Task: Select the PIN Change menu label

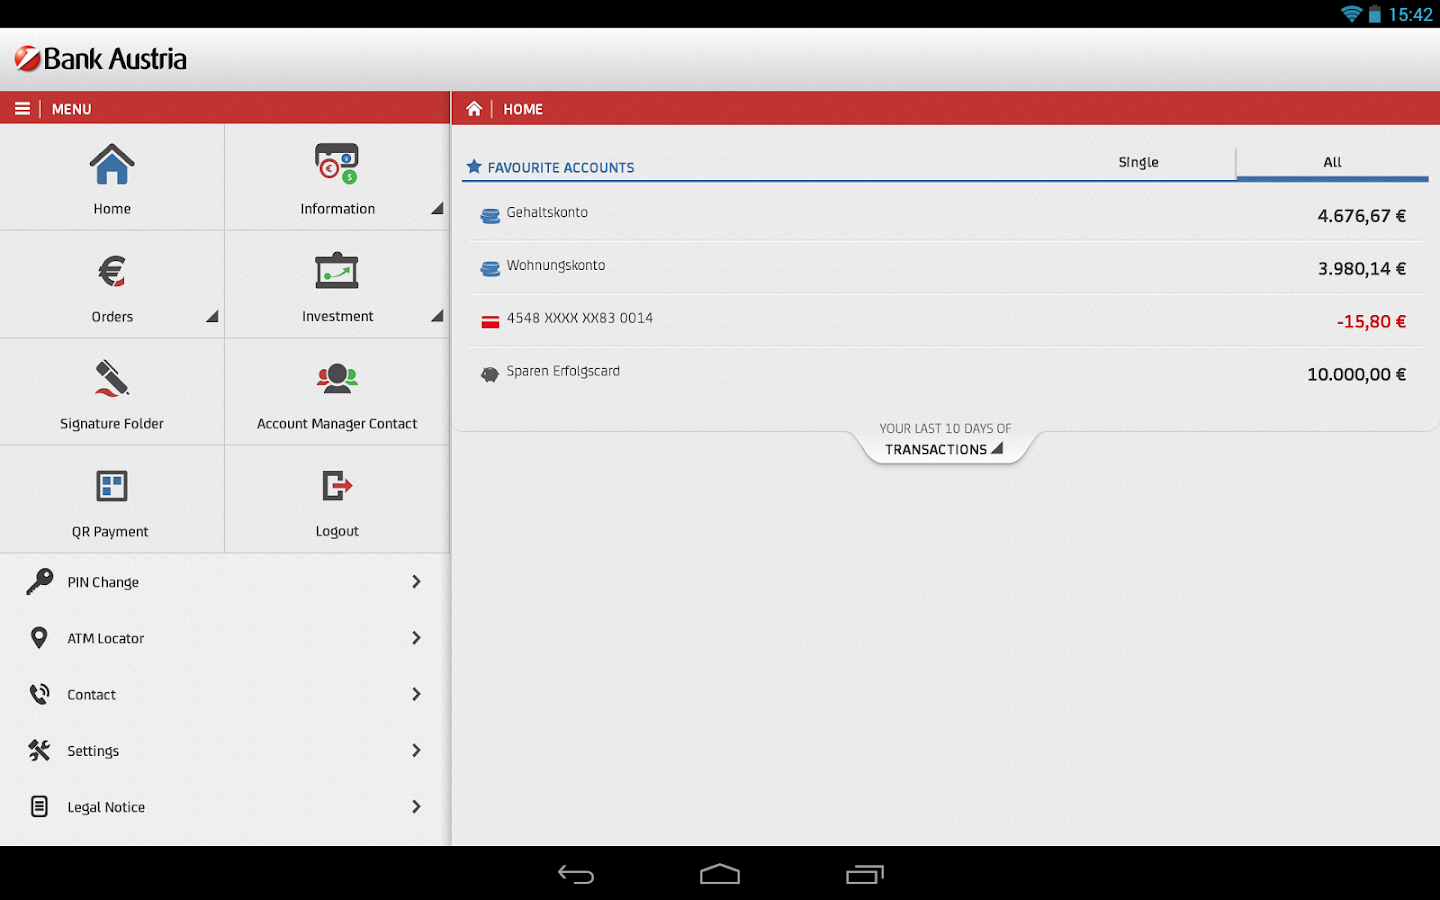Action: tap(103, 583)
